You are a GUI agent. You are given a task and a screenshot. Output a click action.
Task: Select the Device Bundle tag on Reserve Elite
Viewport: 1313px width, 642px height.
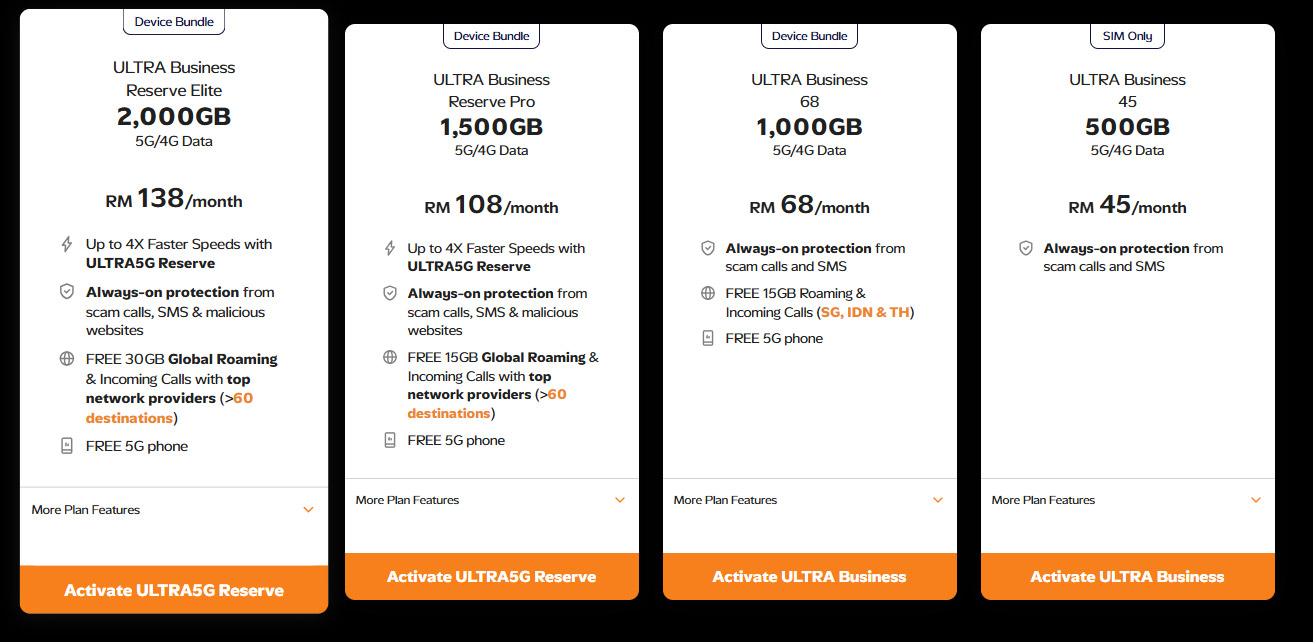(173, 20)
